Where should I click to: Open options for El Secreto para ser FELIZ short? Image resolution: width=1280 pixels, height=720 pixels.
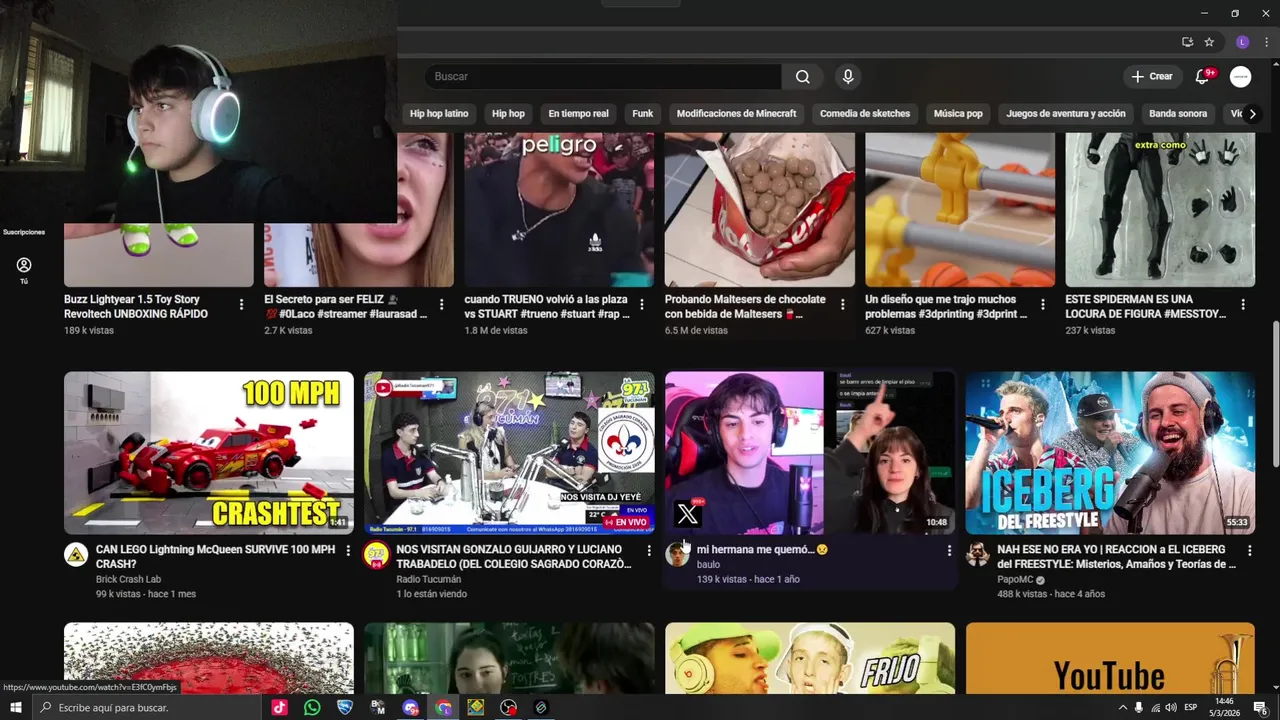click(441, 305)
